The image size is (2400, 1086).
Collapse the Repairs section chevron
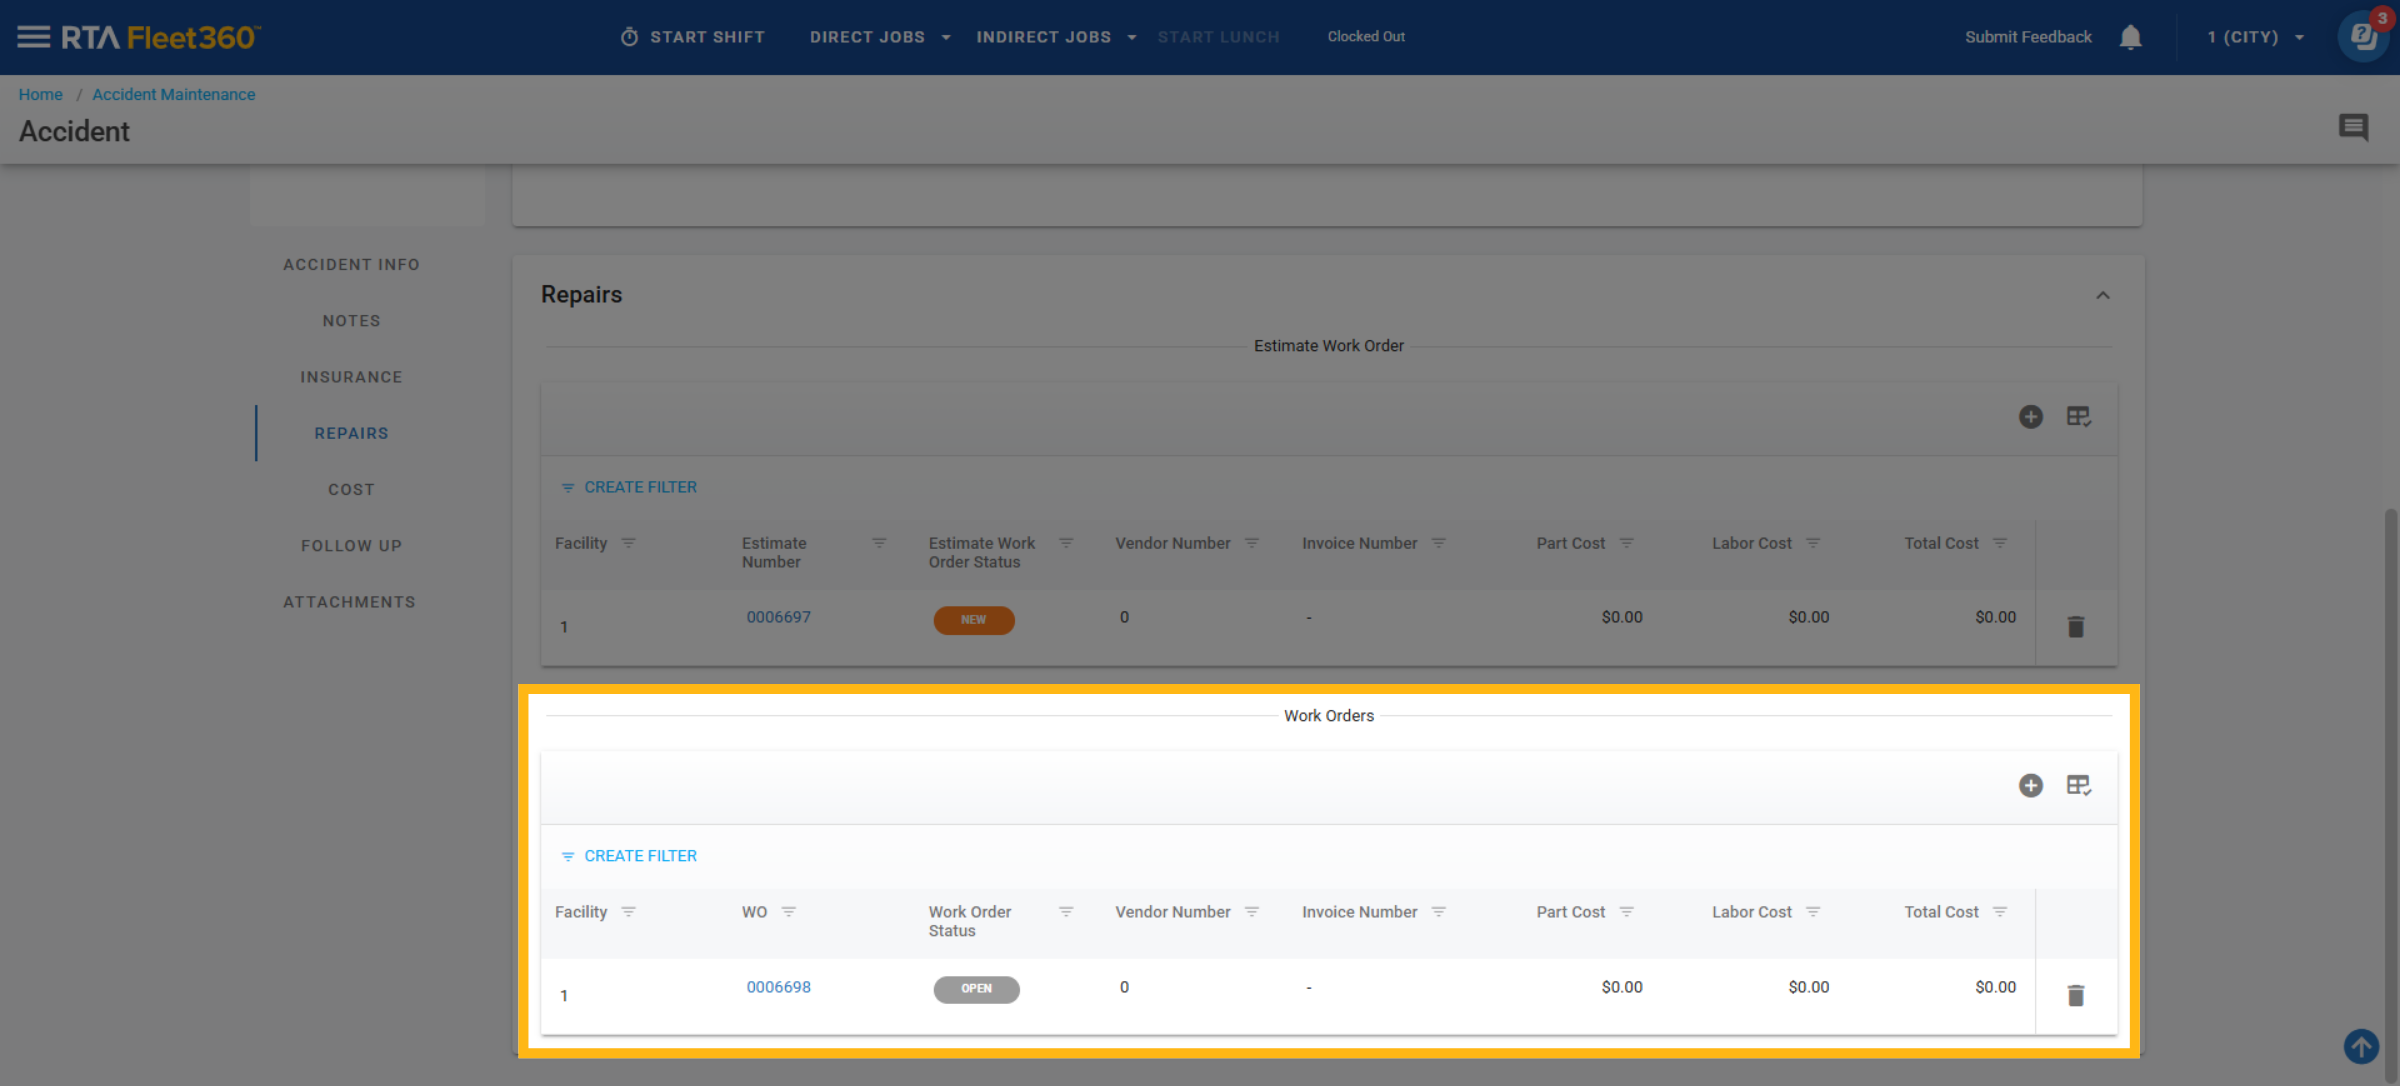coord(2103,296)
